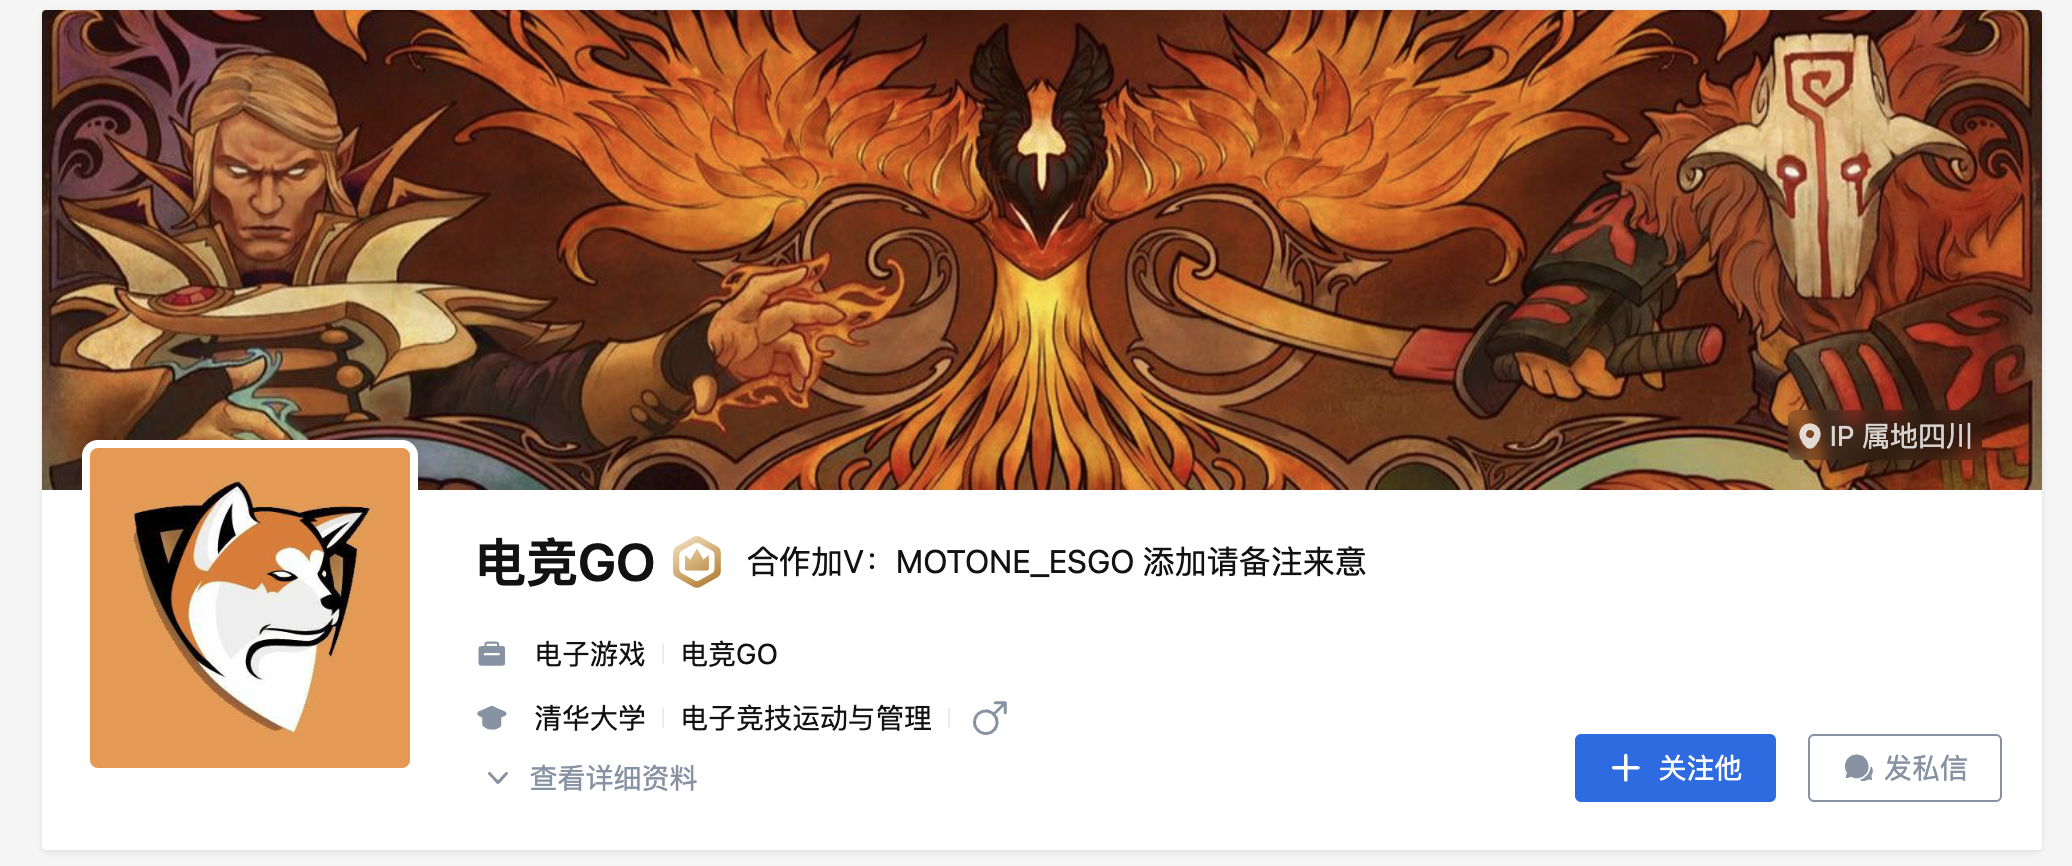Click the IP 属地四川 location text
The width and height of the screenshot is (2072, 866).
pyautogui.click(x=1901, y=436)
